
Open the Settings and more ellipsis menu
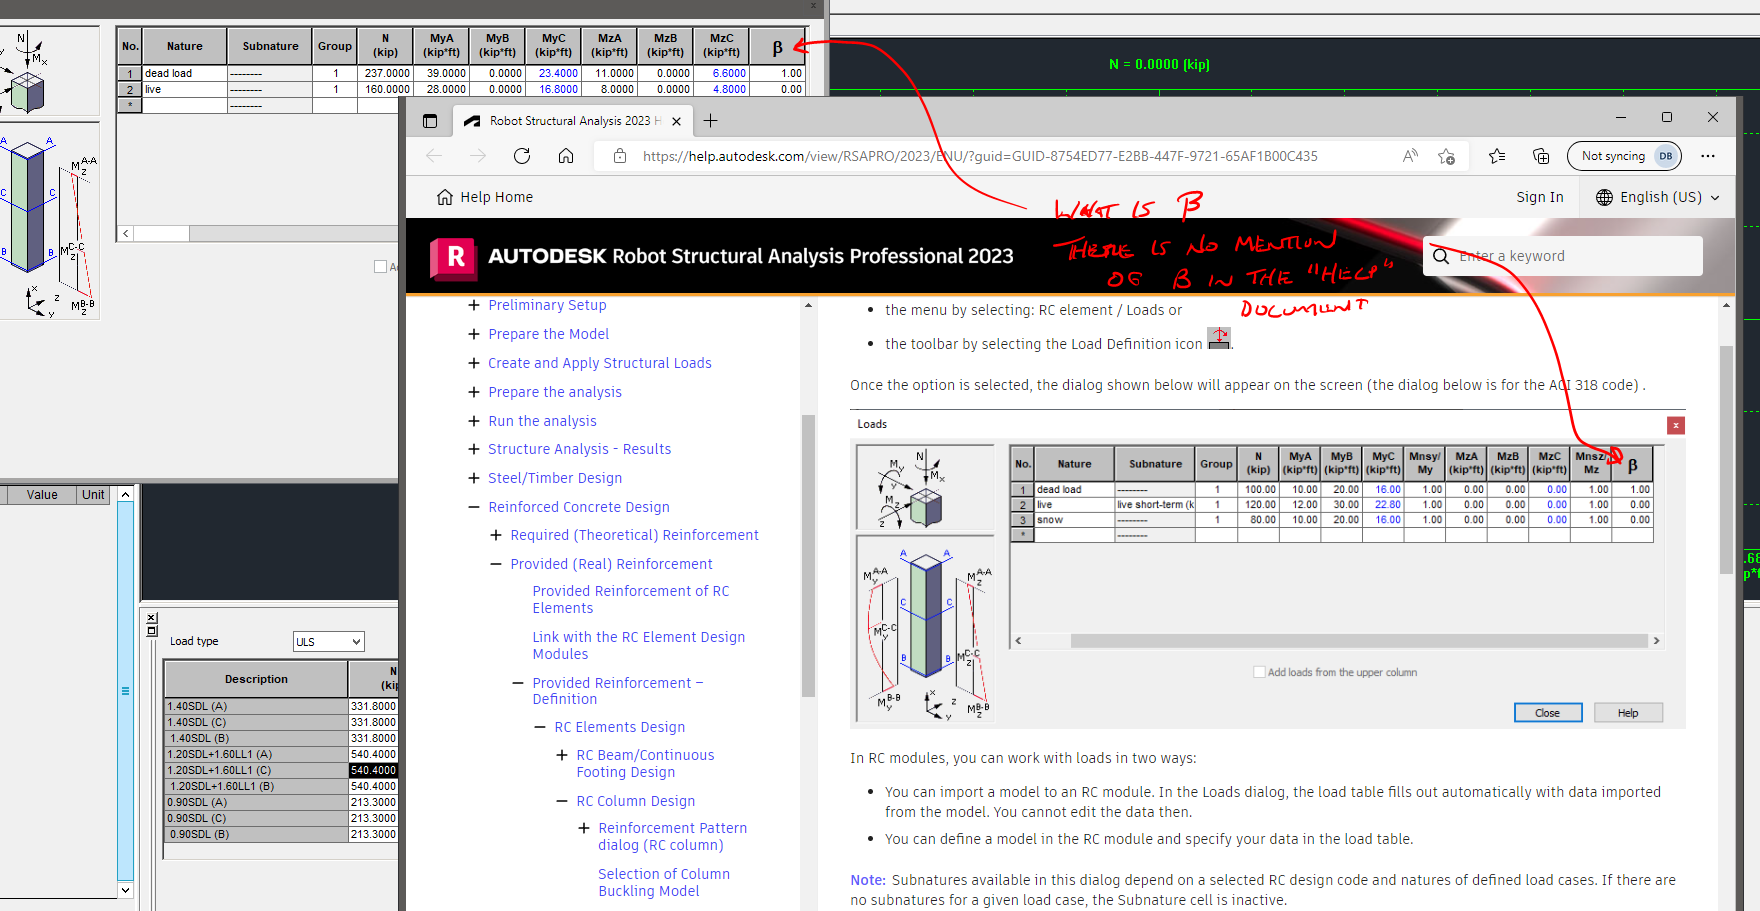(1709, 156)
